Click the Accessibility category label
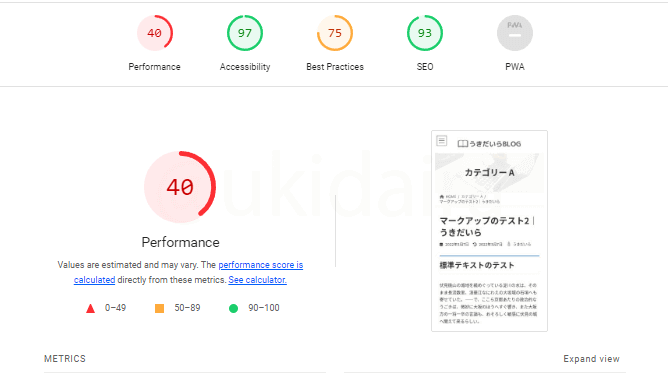 coord(245,67)
